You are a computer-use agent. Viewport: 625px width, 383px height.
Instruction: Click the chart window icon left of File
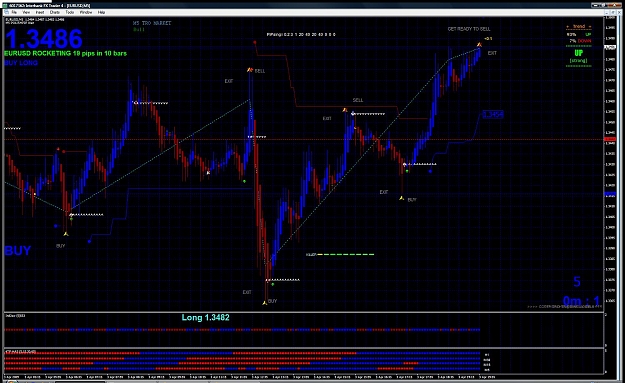pyautogui.click(x=6, y=12)
